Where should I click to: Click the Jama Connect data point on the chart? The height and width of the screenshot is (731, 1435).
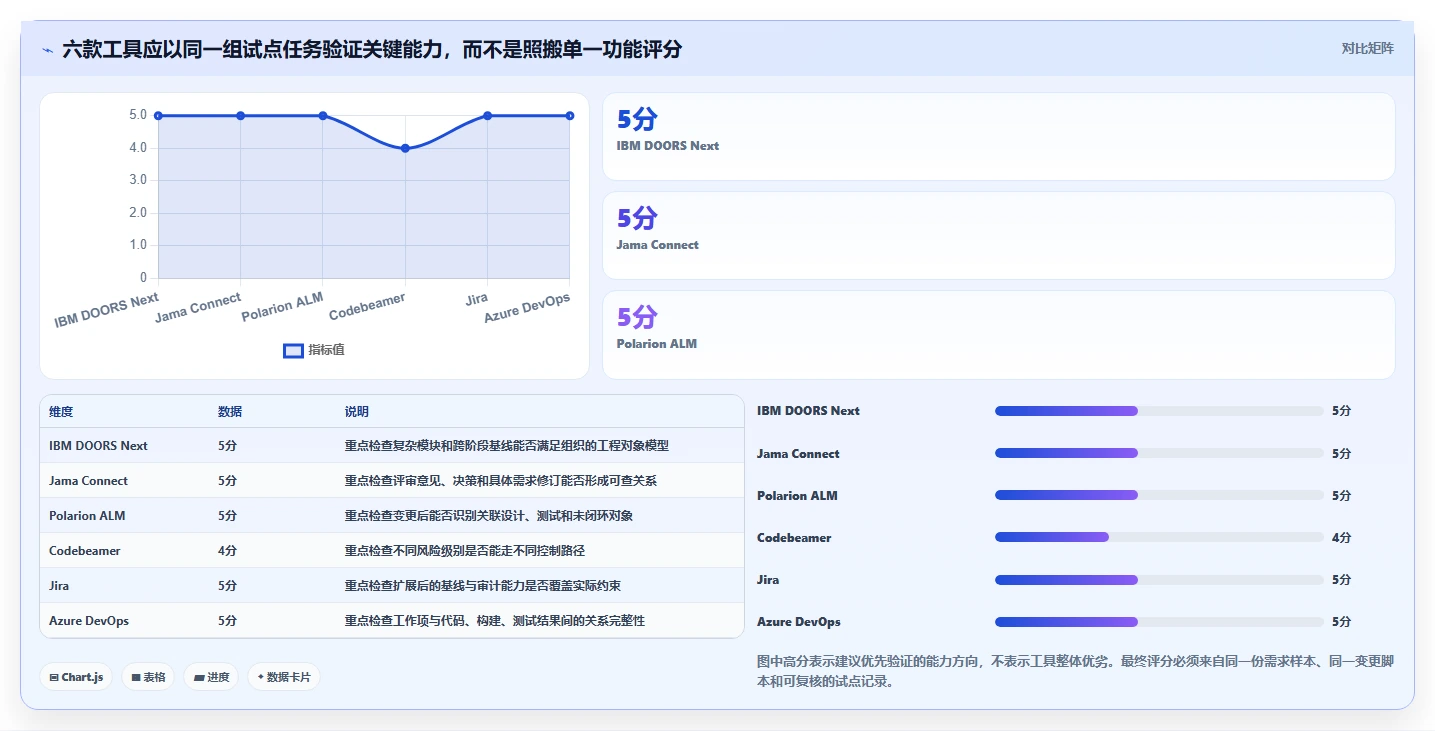coord(240,116)
